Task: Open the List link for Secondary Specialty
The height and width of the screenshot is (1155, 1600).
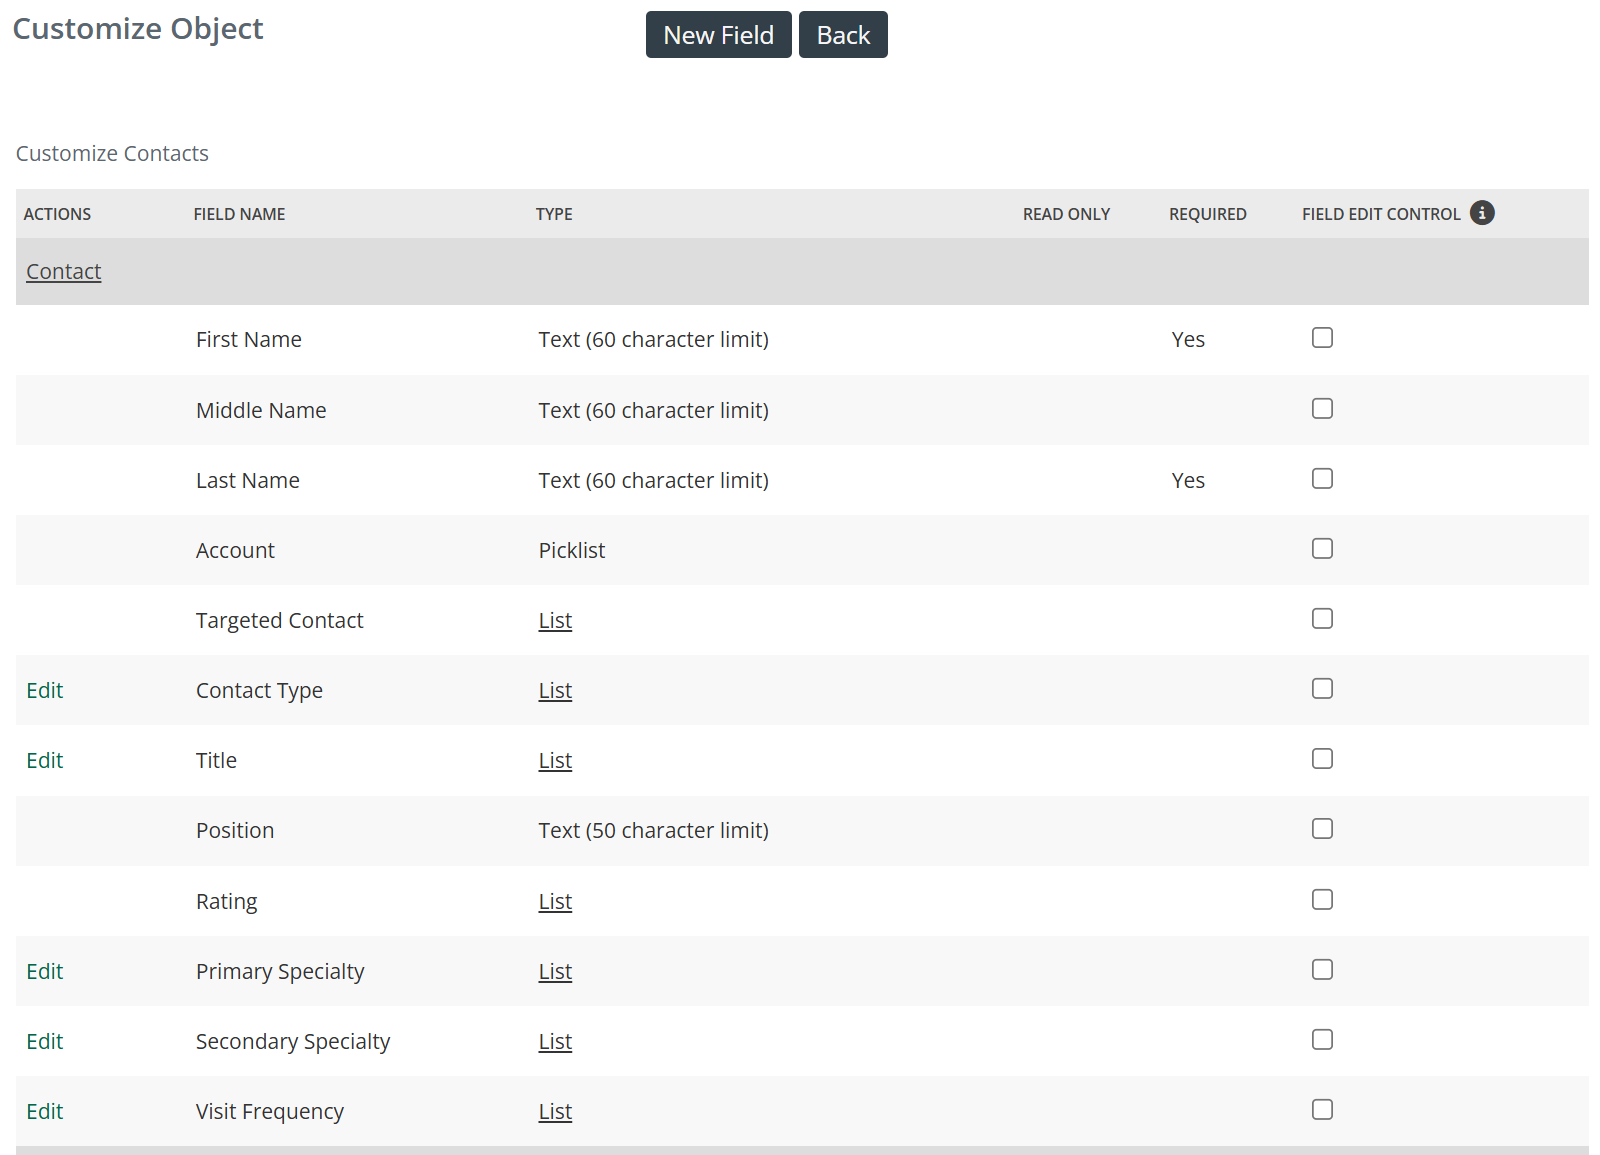Action: (555, 1041)
